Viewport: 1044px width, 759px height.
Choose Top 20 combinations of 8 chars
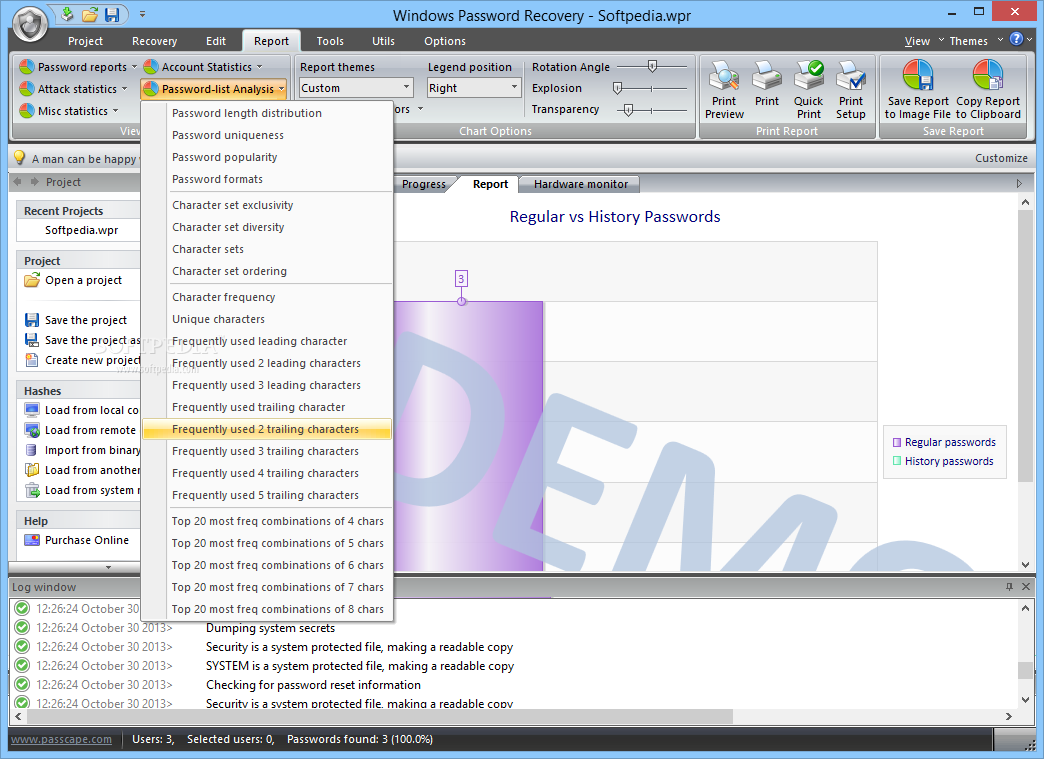pos(268,609)
